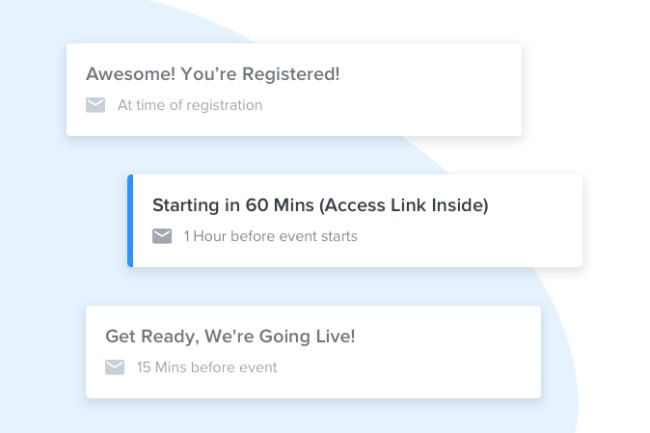Click the Get Ready text in the third card

(x=138, y=336)
